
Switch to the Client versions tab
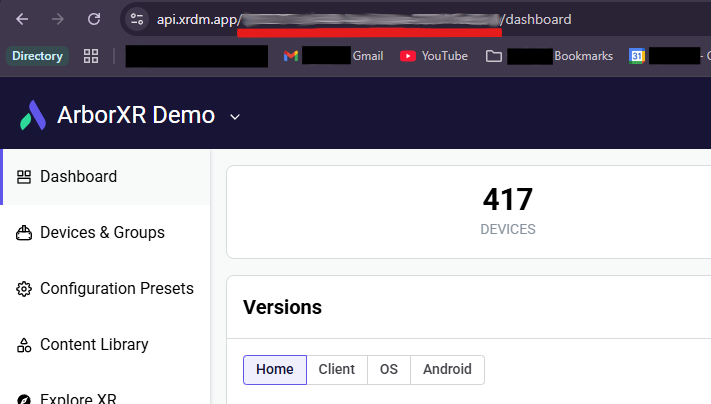click(x=336, y=369)
